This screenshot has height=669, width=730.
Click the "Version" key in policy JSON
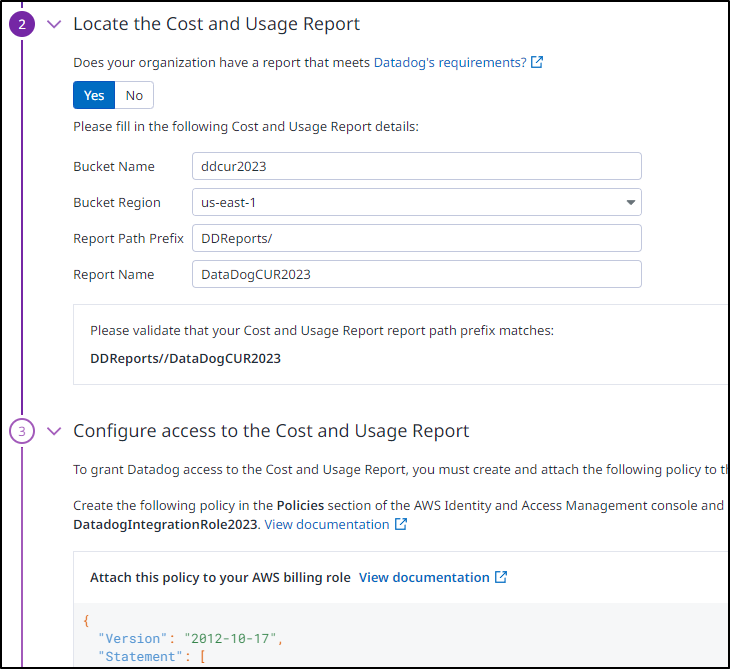[132, 638]
